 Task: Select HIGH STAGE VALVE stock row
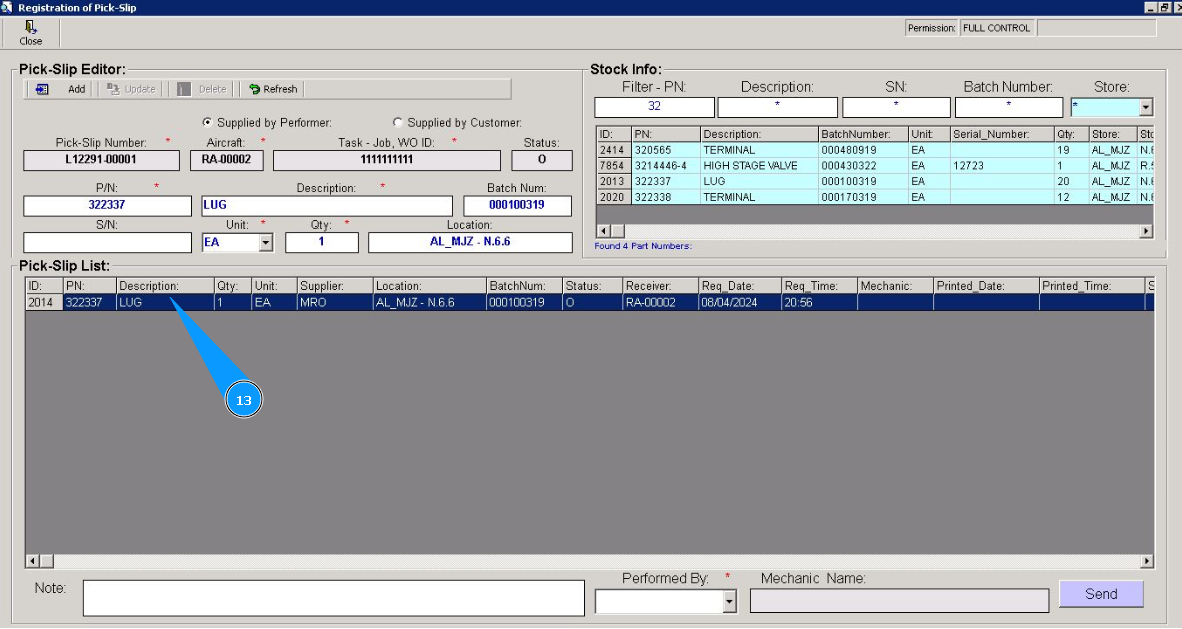[x=750, y=166]
